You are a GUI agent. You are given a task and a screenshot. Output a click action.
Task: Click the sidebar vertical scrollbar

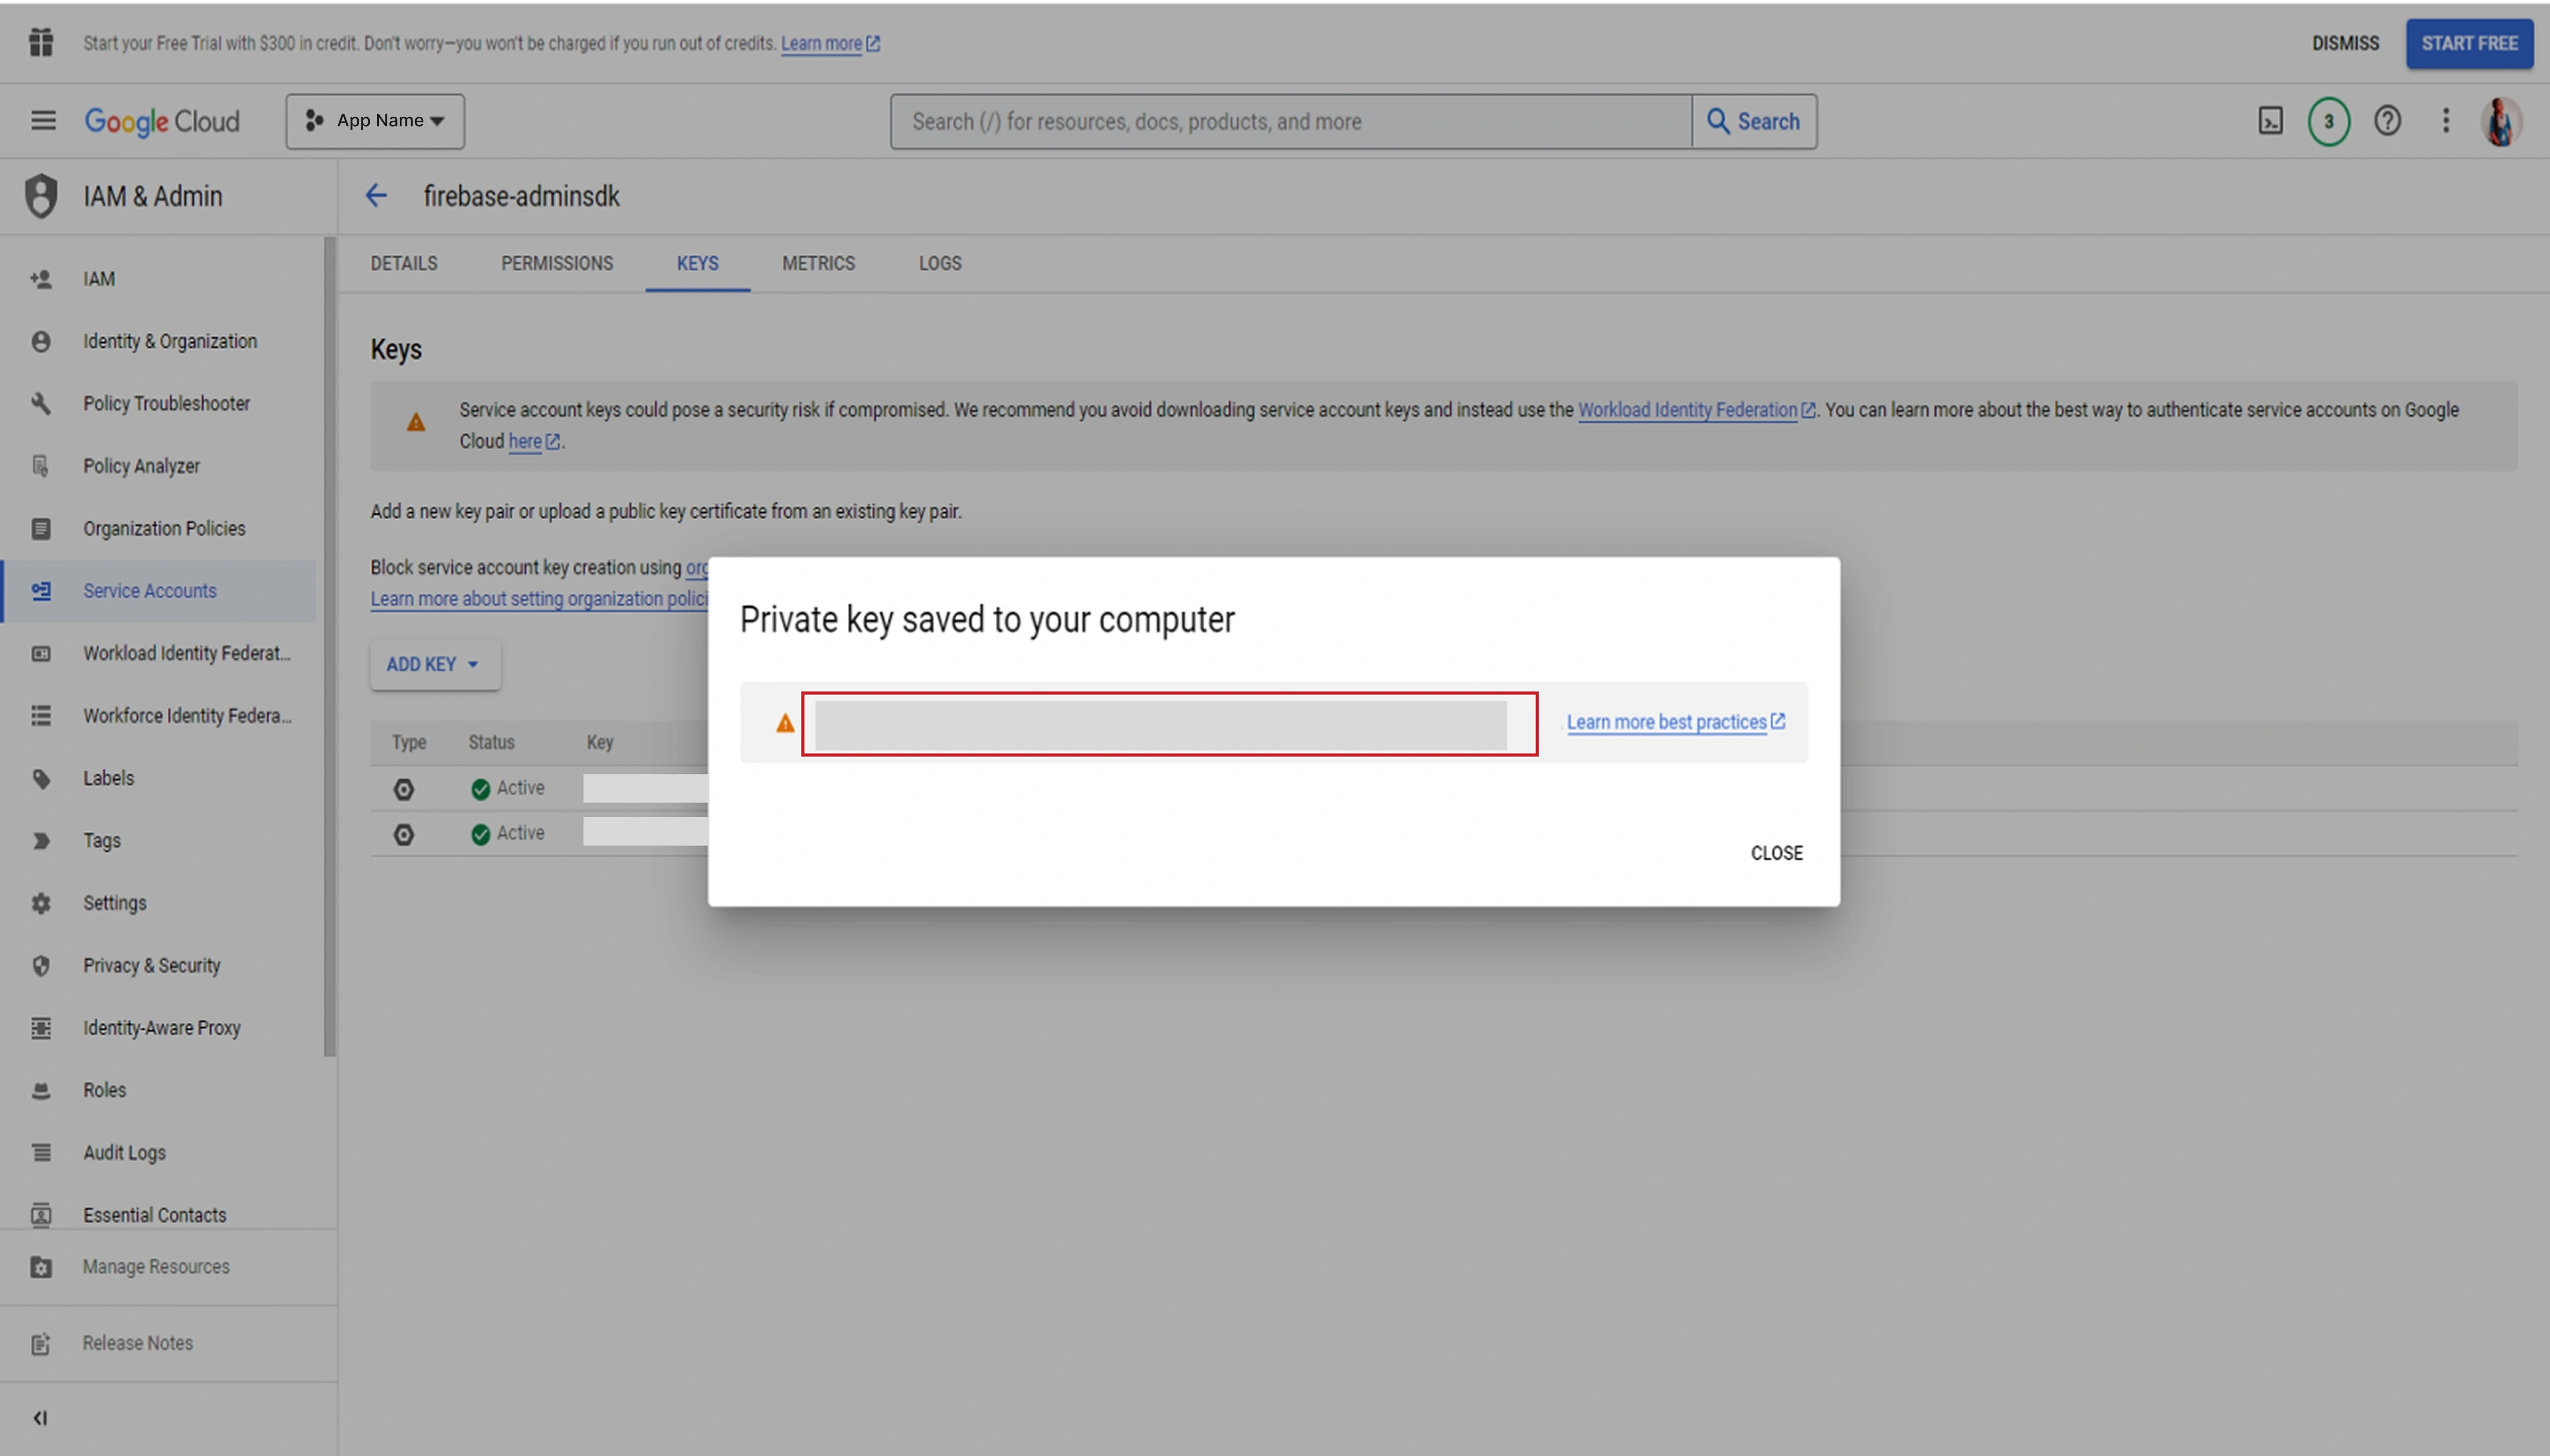coord(330,646)
